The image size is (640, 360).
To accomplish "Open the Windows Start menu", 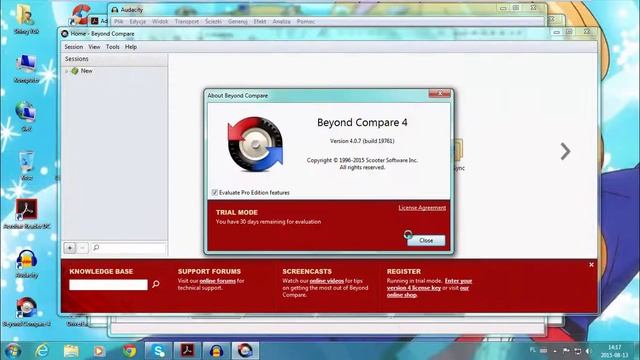I will [x=12, y=351].
